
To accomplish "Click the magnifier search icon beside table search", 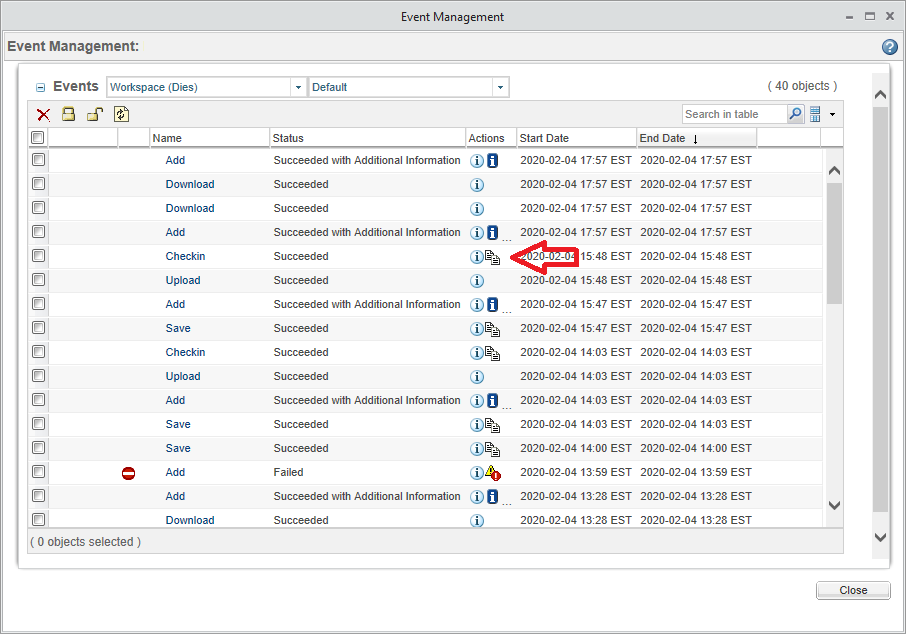I will tap(795, 114).
